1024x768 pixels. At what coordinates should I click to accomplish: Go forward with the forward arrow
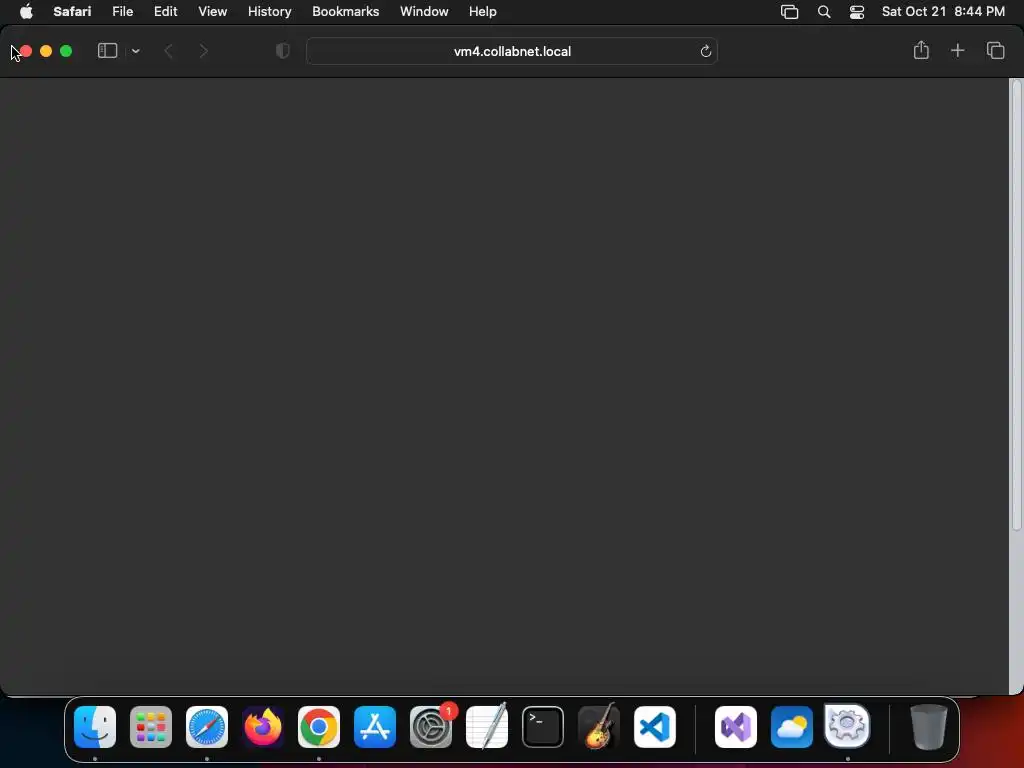coord(204,51)
